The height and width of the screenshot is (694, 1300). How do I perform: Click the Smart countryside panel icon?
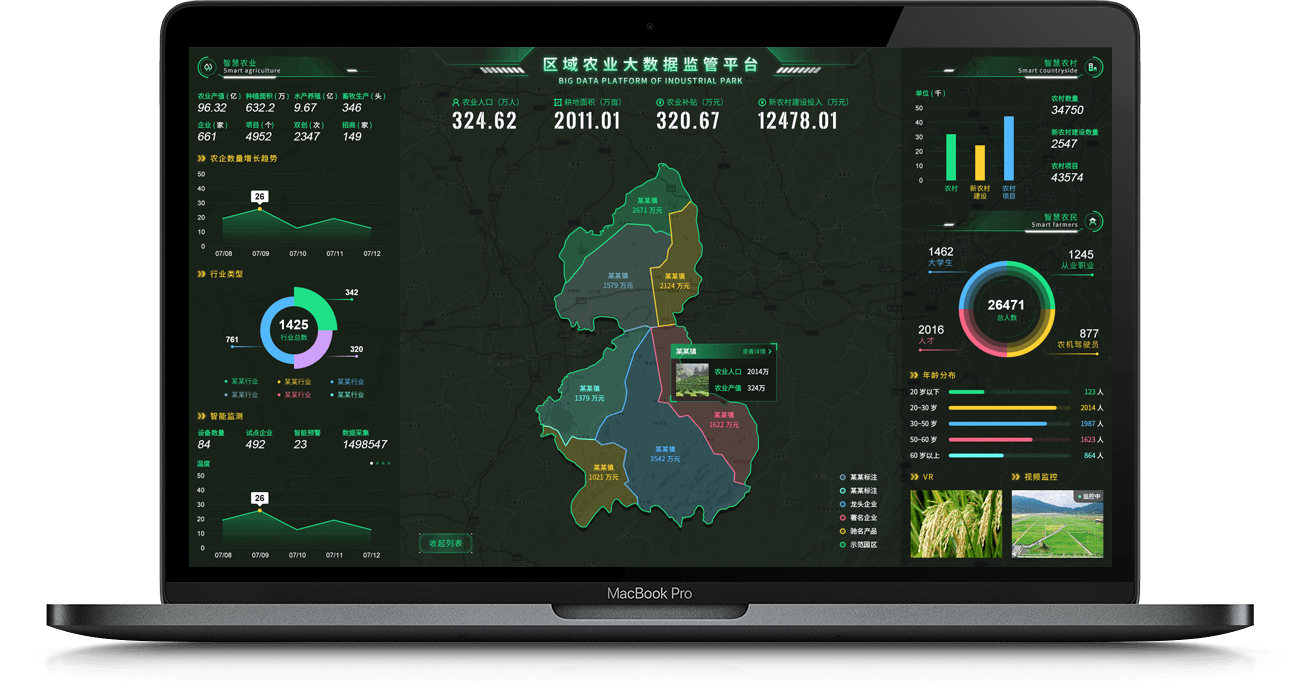click(x=1093, y=67)
